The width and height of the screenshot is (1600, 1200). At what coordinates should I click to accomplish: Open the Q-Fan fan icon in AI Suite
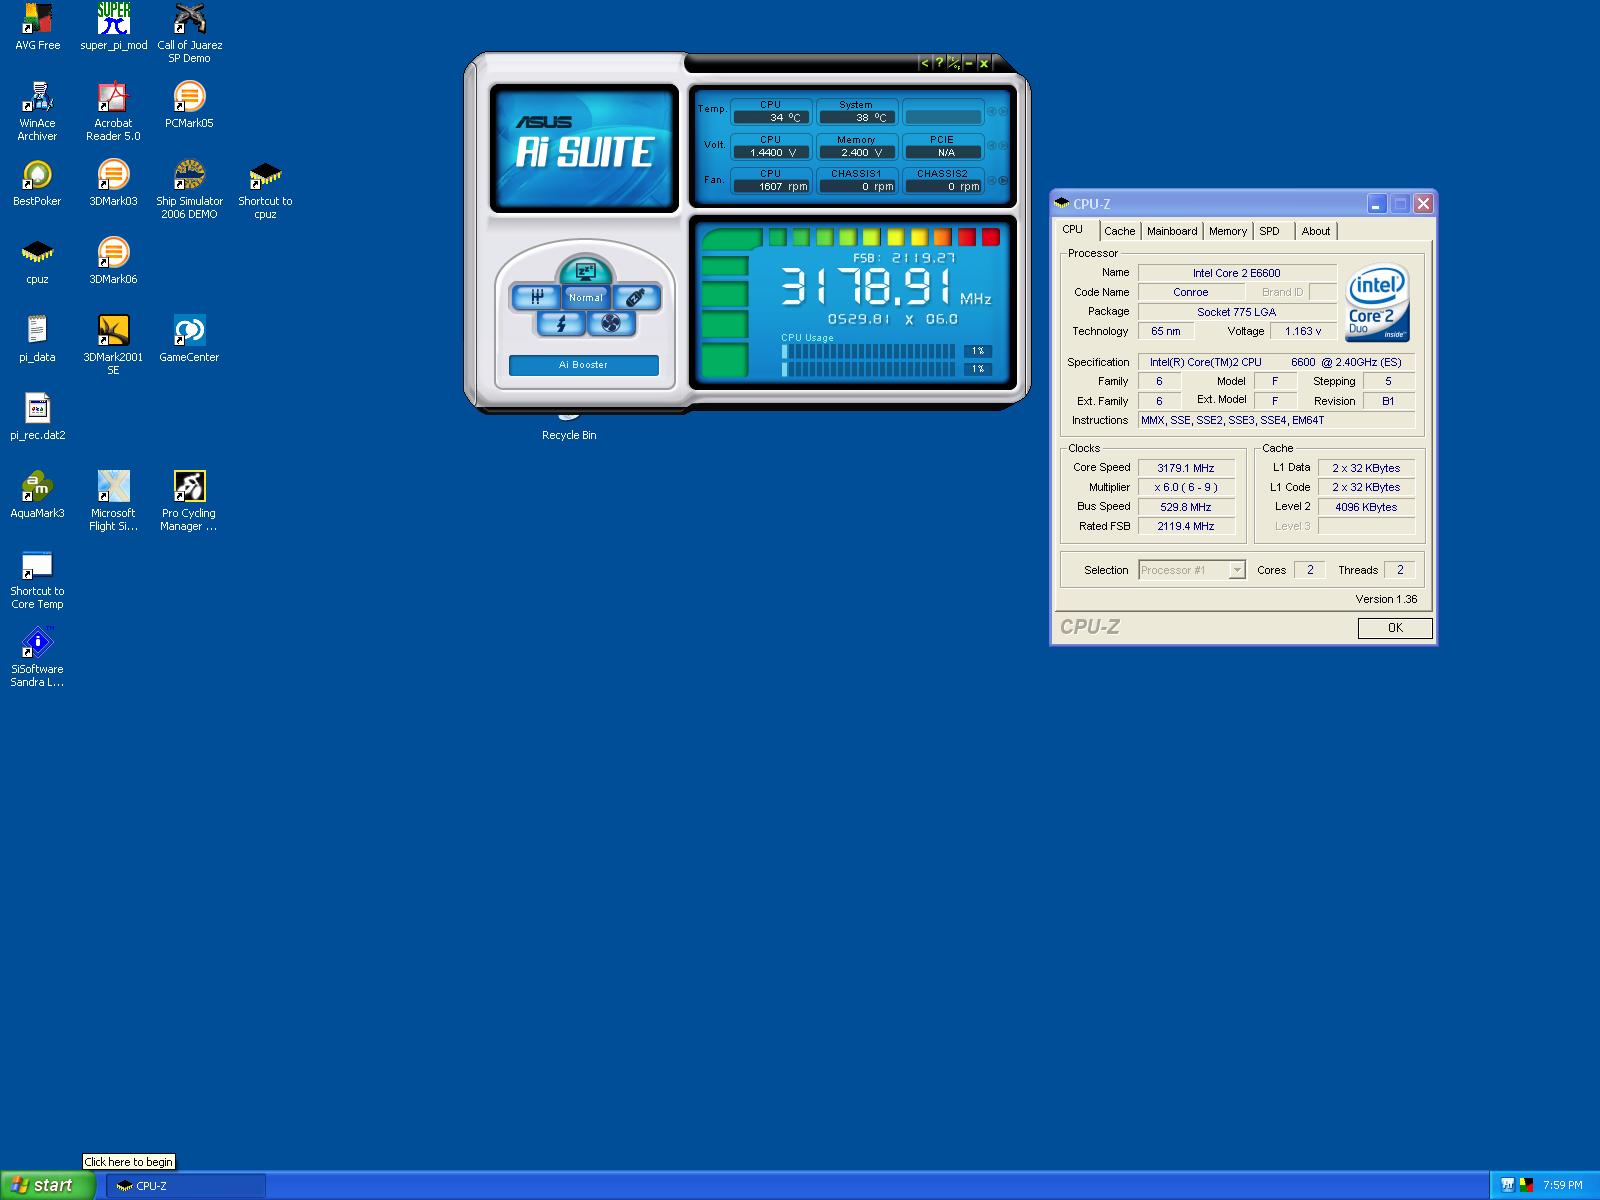(611, 323)
